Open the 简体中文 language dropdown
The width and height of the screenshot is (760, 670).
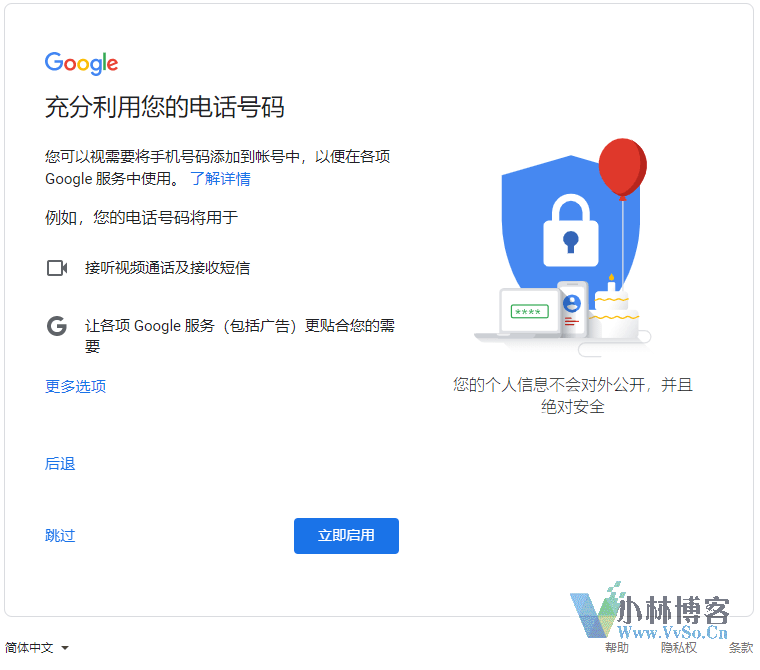coord(37,648)
